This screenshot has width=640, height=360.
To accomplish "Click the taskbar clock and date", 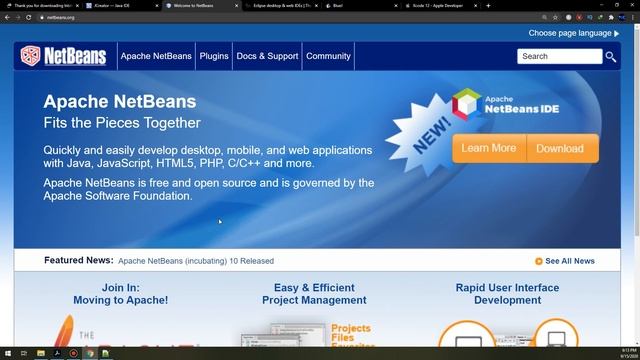I will coord(629,353).
